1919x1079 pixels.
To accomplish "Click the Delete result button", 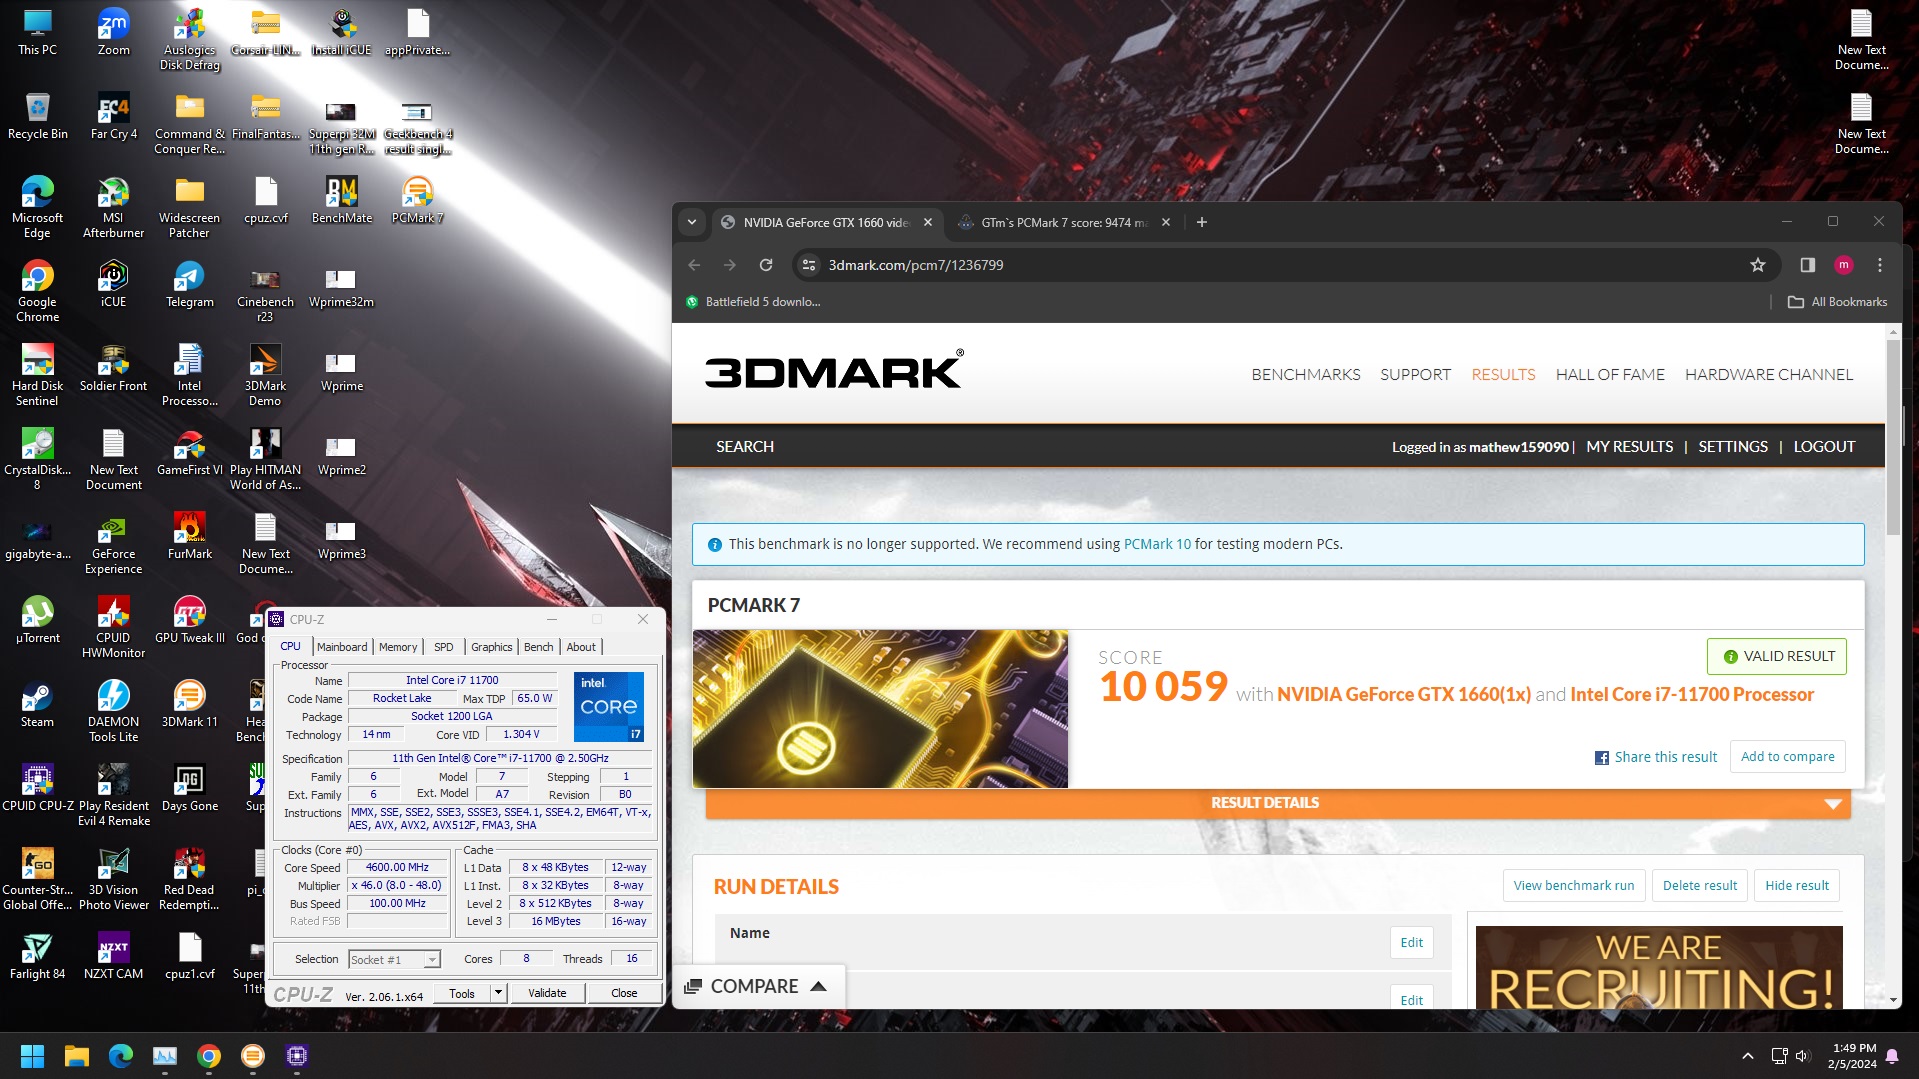I will pyautogui.click(x=1699, y=885).
